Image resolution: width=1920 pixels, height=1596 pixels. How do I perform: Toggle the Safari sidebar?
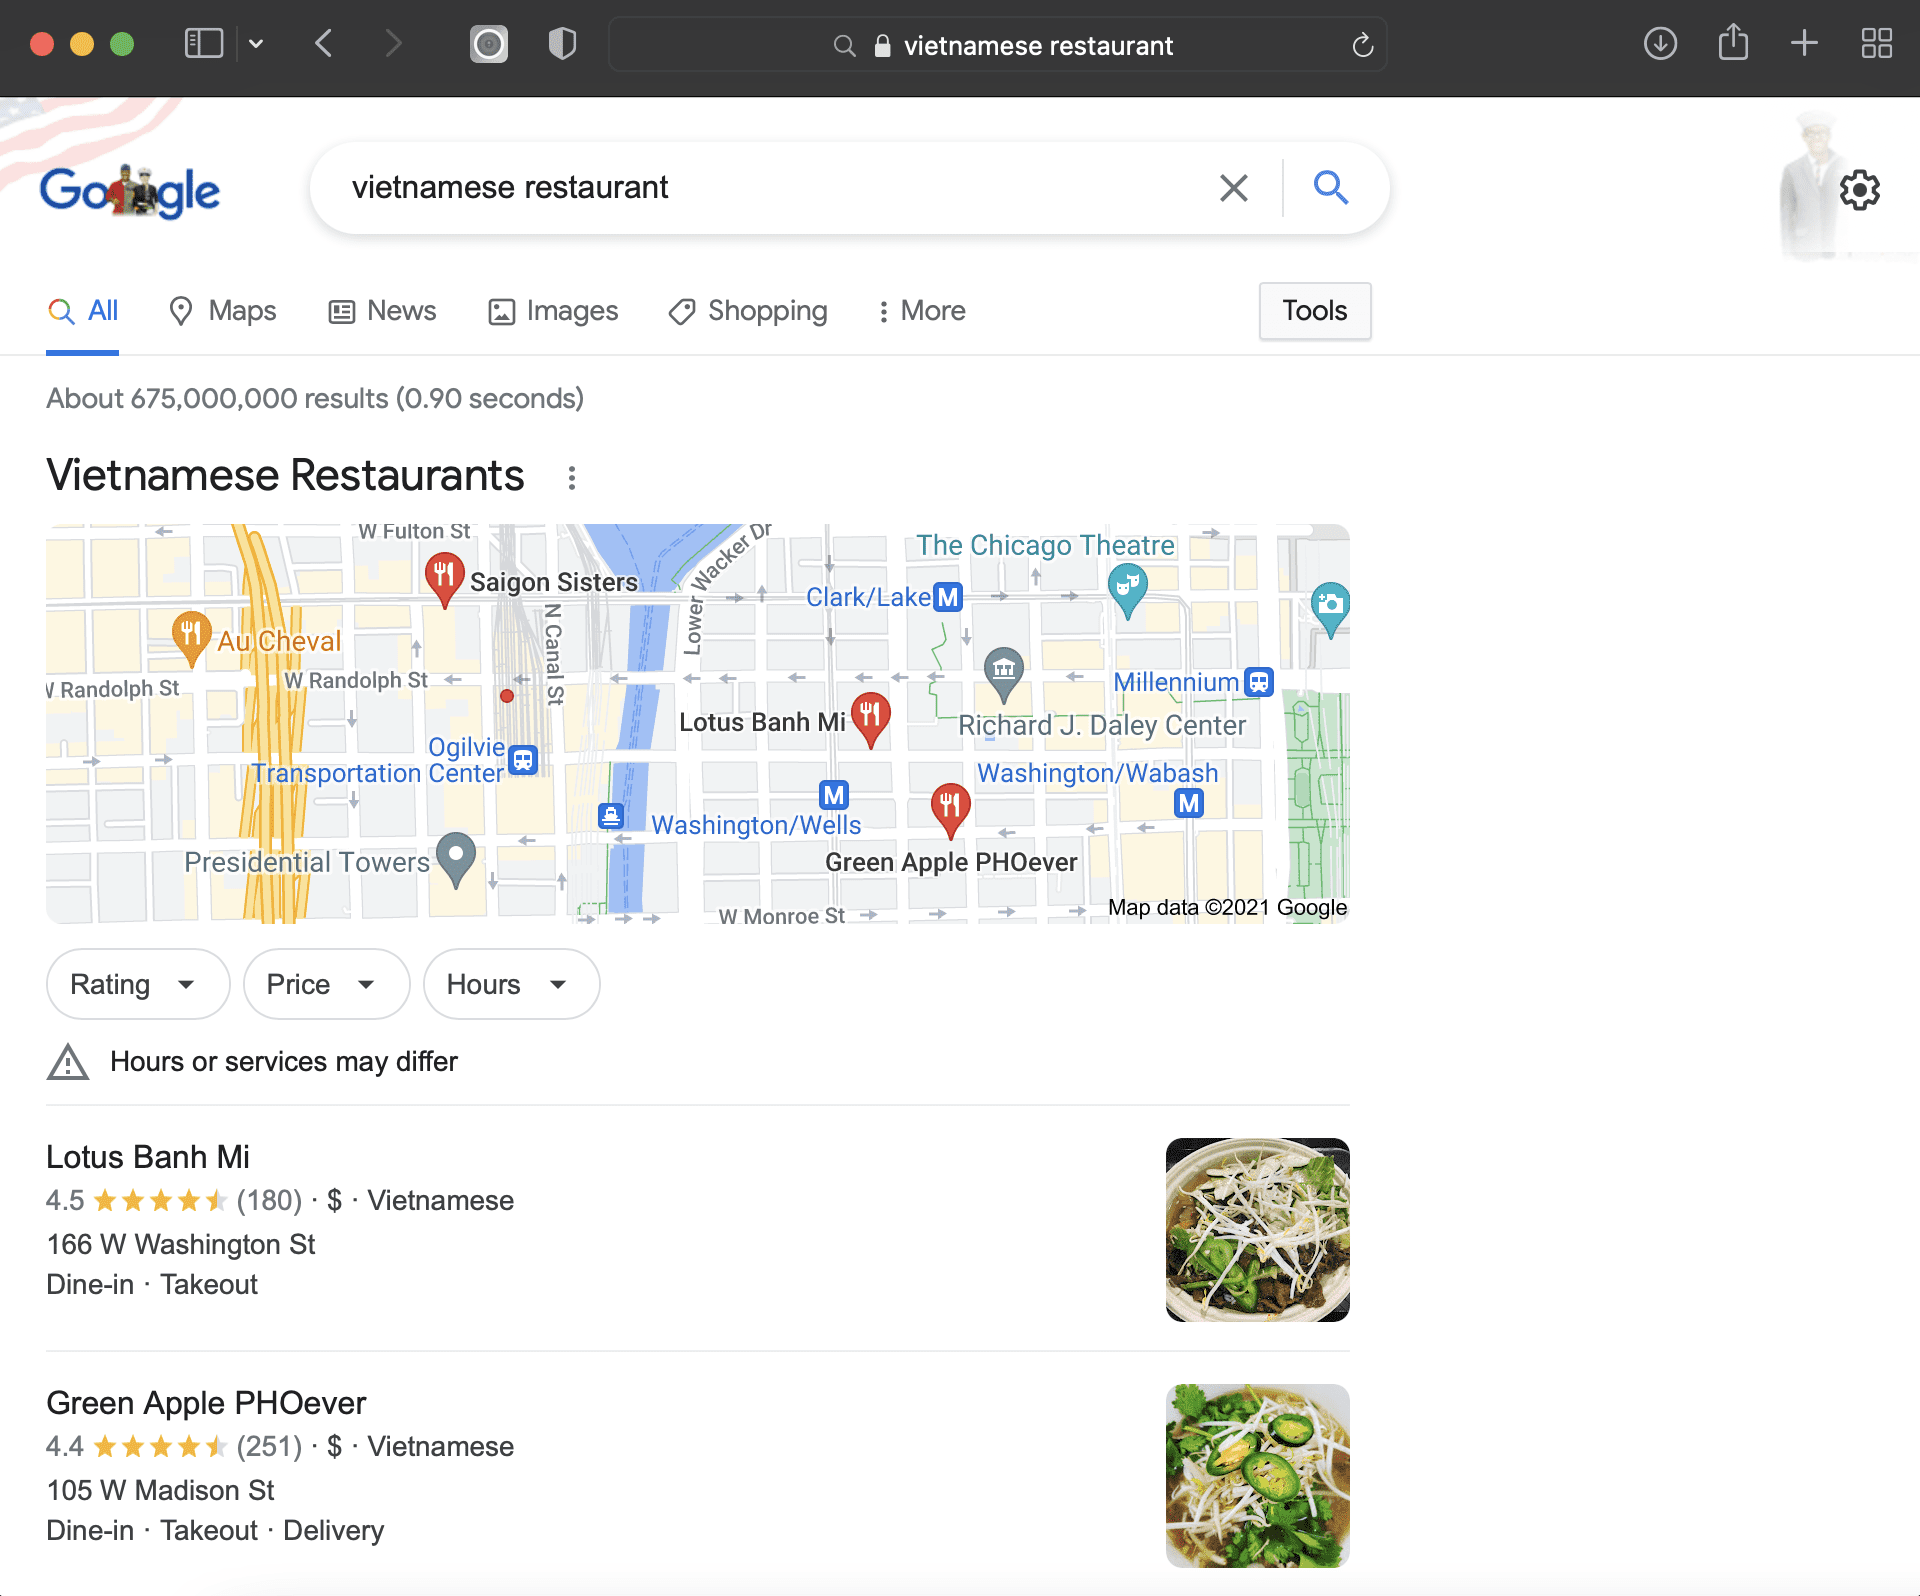(x=203, y=44)
